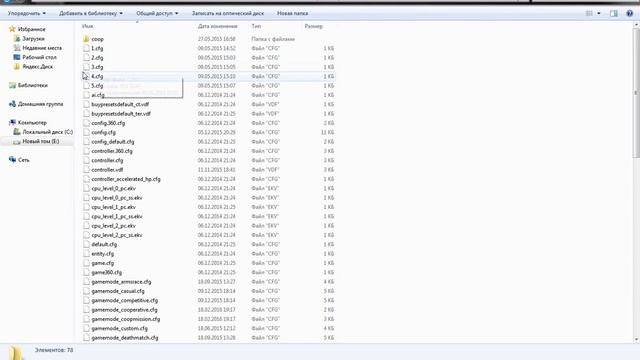Select the game360.cfg file name
Screen dimensions: 640x360
coord(107,272)
